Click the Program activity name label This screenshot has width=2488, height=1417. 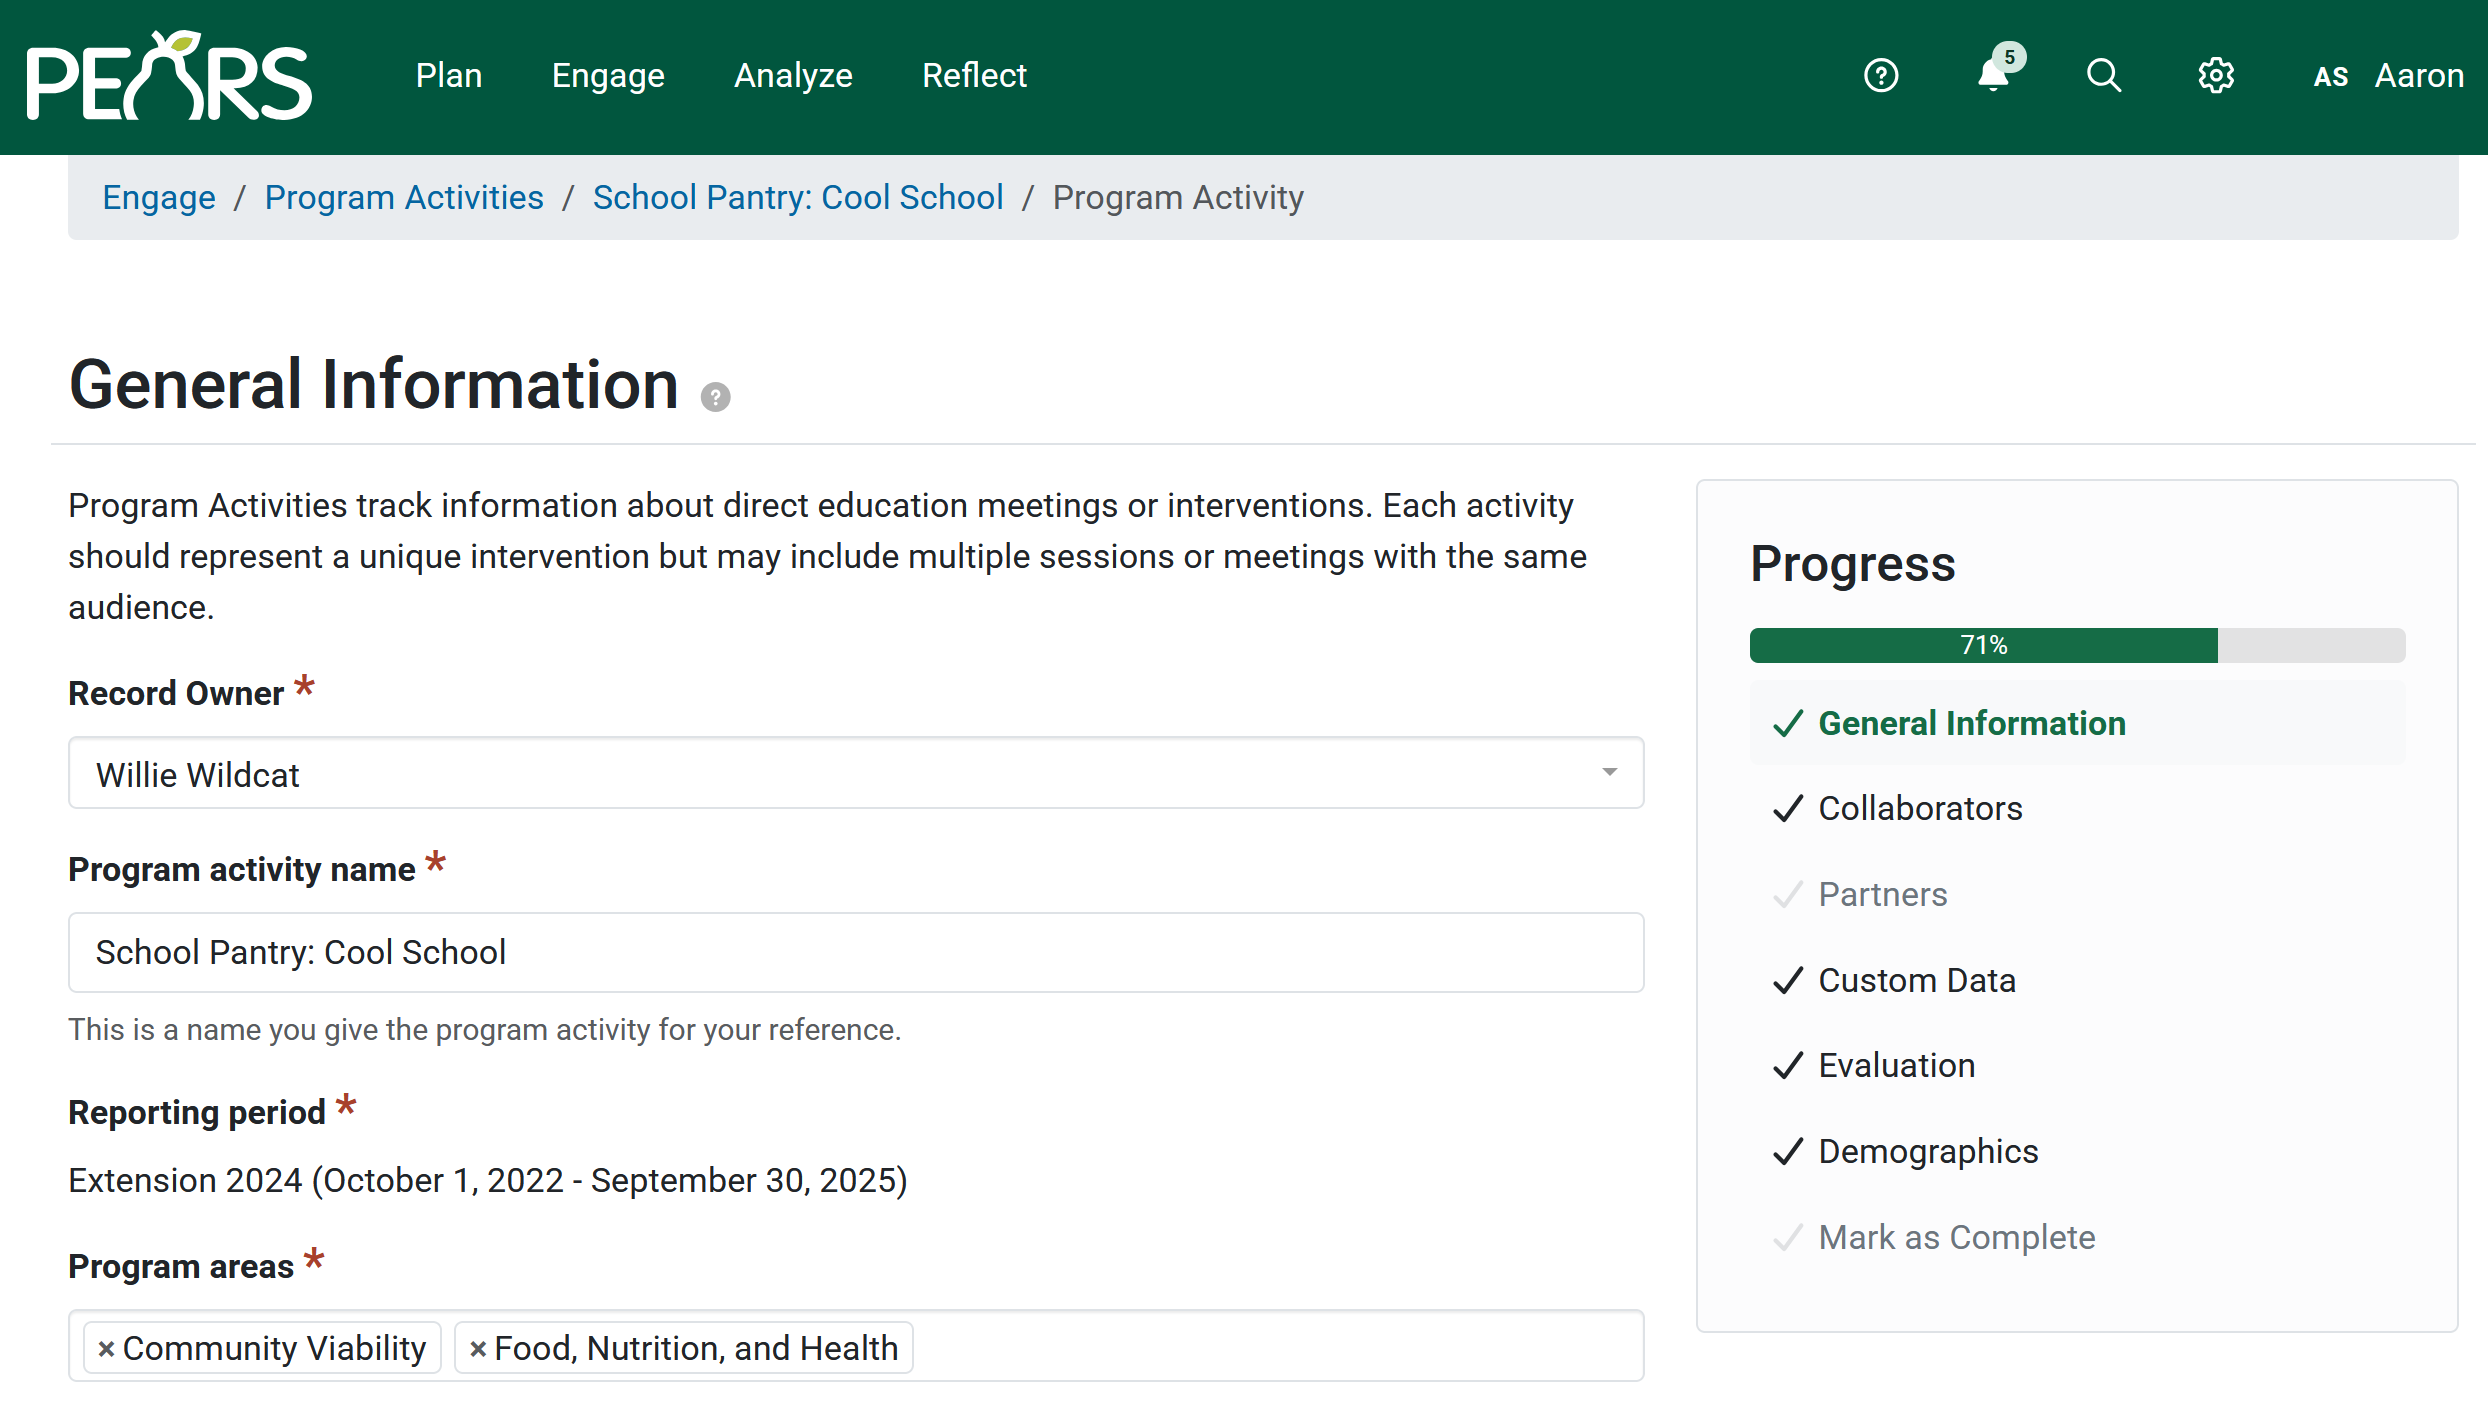pyautogui.click(x=241, y=869)
